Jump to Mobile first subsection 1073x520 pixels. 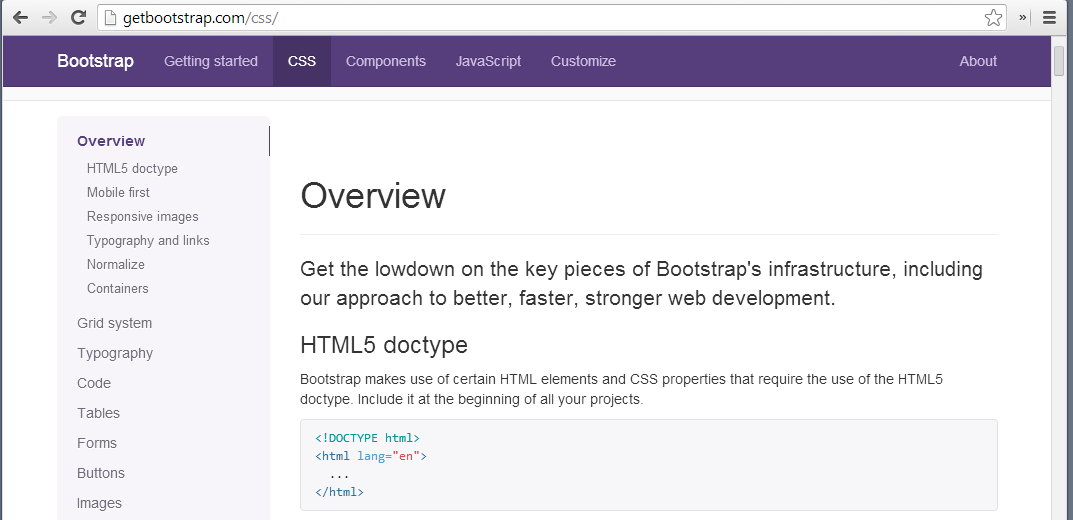[x=118, y=192]
